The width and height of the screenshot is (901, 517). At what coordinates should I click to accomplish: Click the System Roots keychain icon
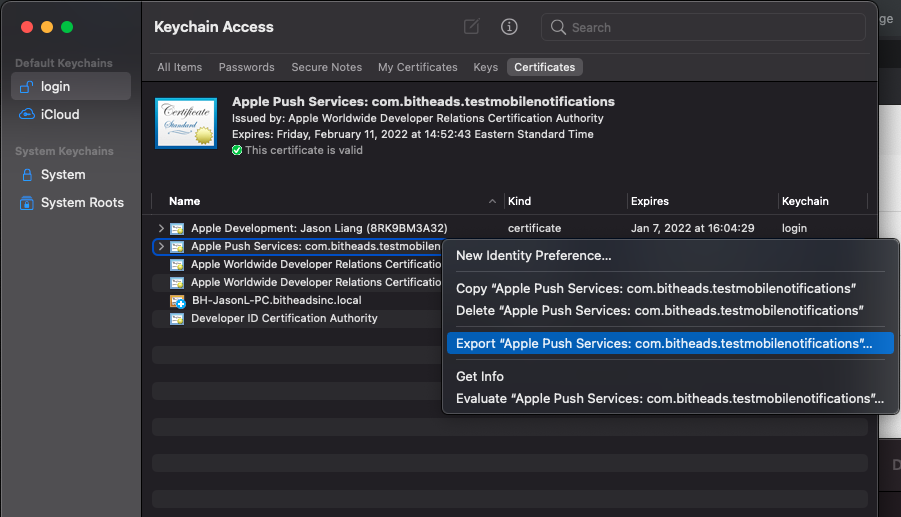point(26,203)
